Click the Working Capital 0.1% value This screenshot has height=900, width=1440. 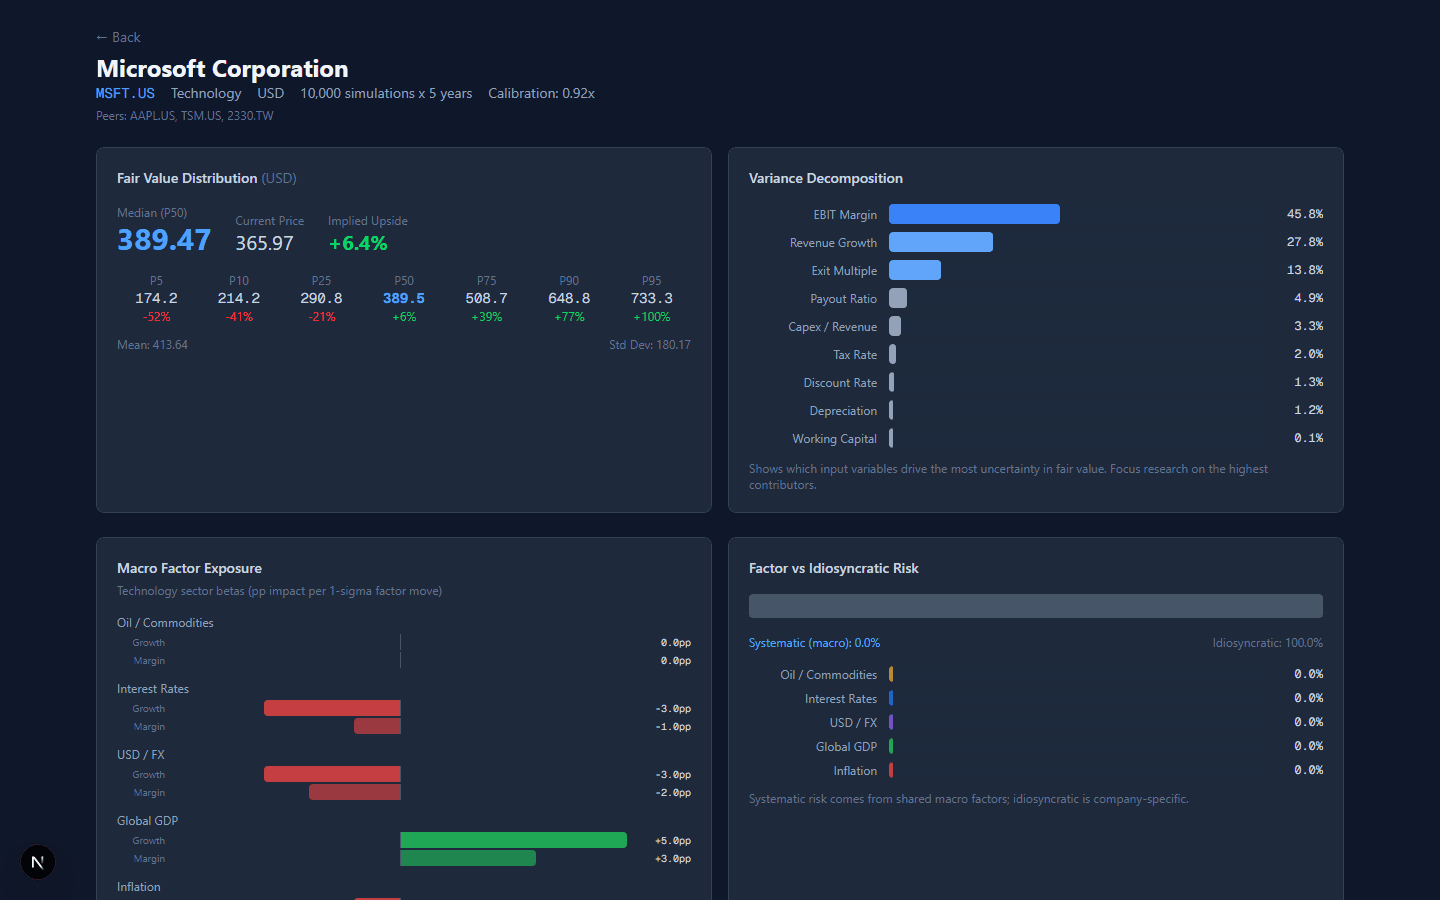(1308, 438)
